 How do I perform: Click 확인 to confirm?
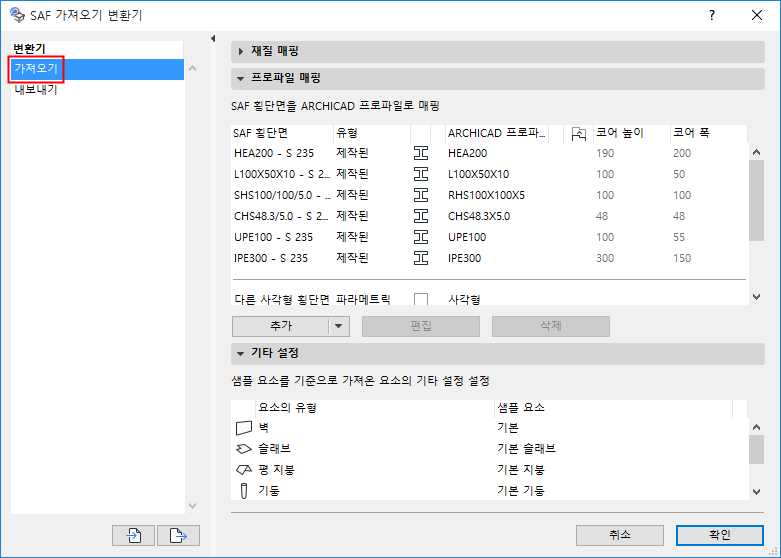[x=720, y=535]
